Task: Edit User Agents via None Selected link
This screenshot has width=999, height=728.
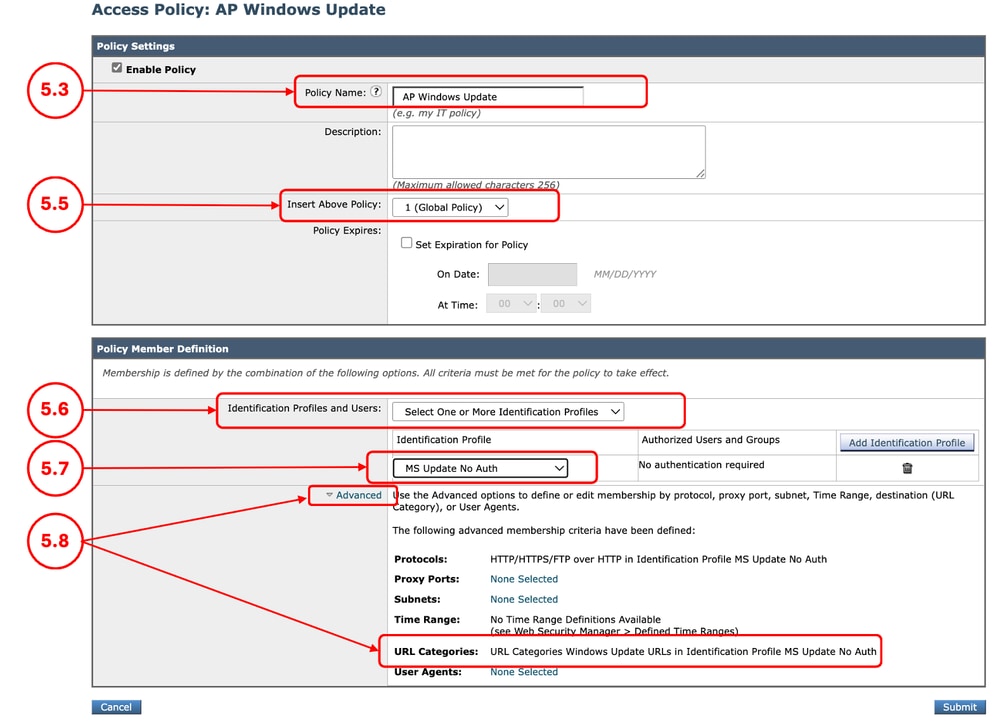Action: pos(523,672)
